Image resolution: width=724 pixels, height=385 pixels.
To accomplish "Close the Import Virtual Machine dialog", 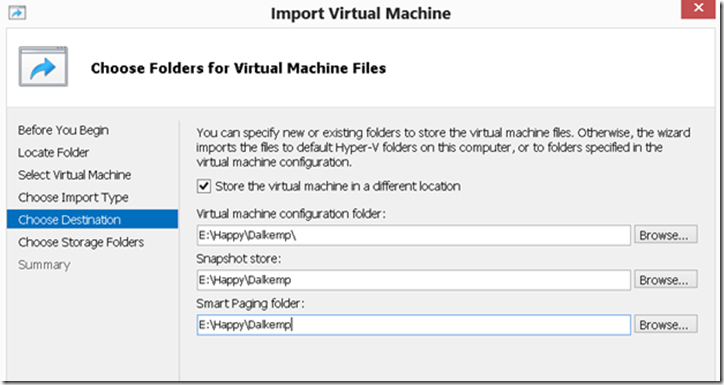I will [698, 8].
